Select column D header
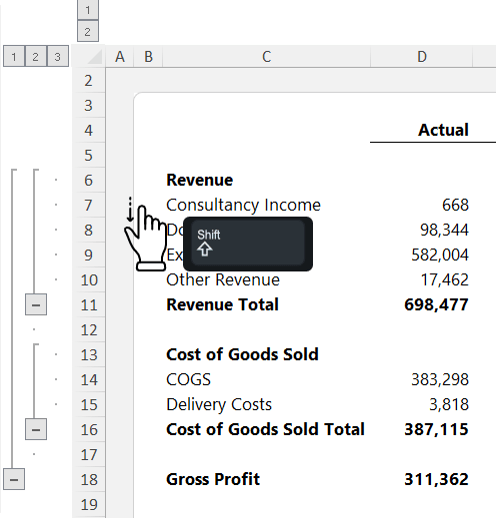 coord(422,57)
